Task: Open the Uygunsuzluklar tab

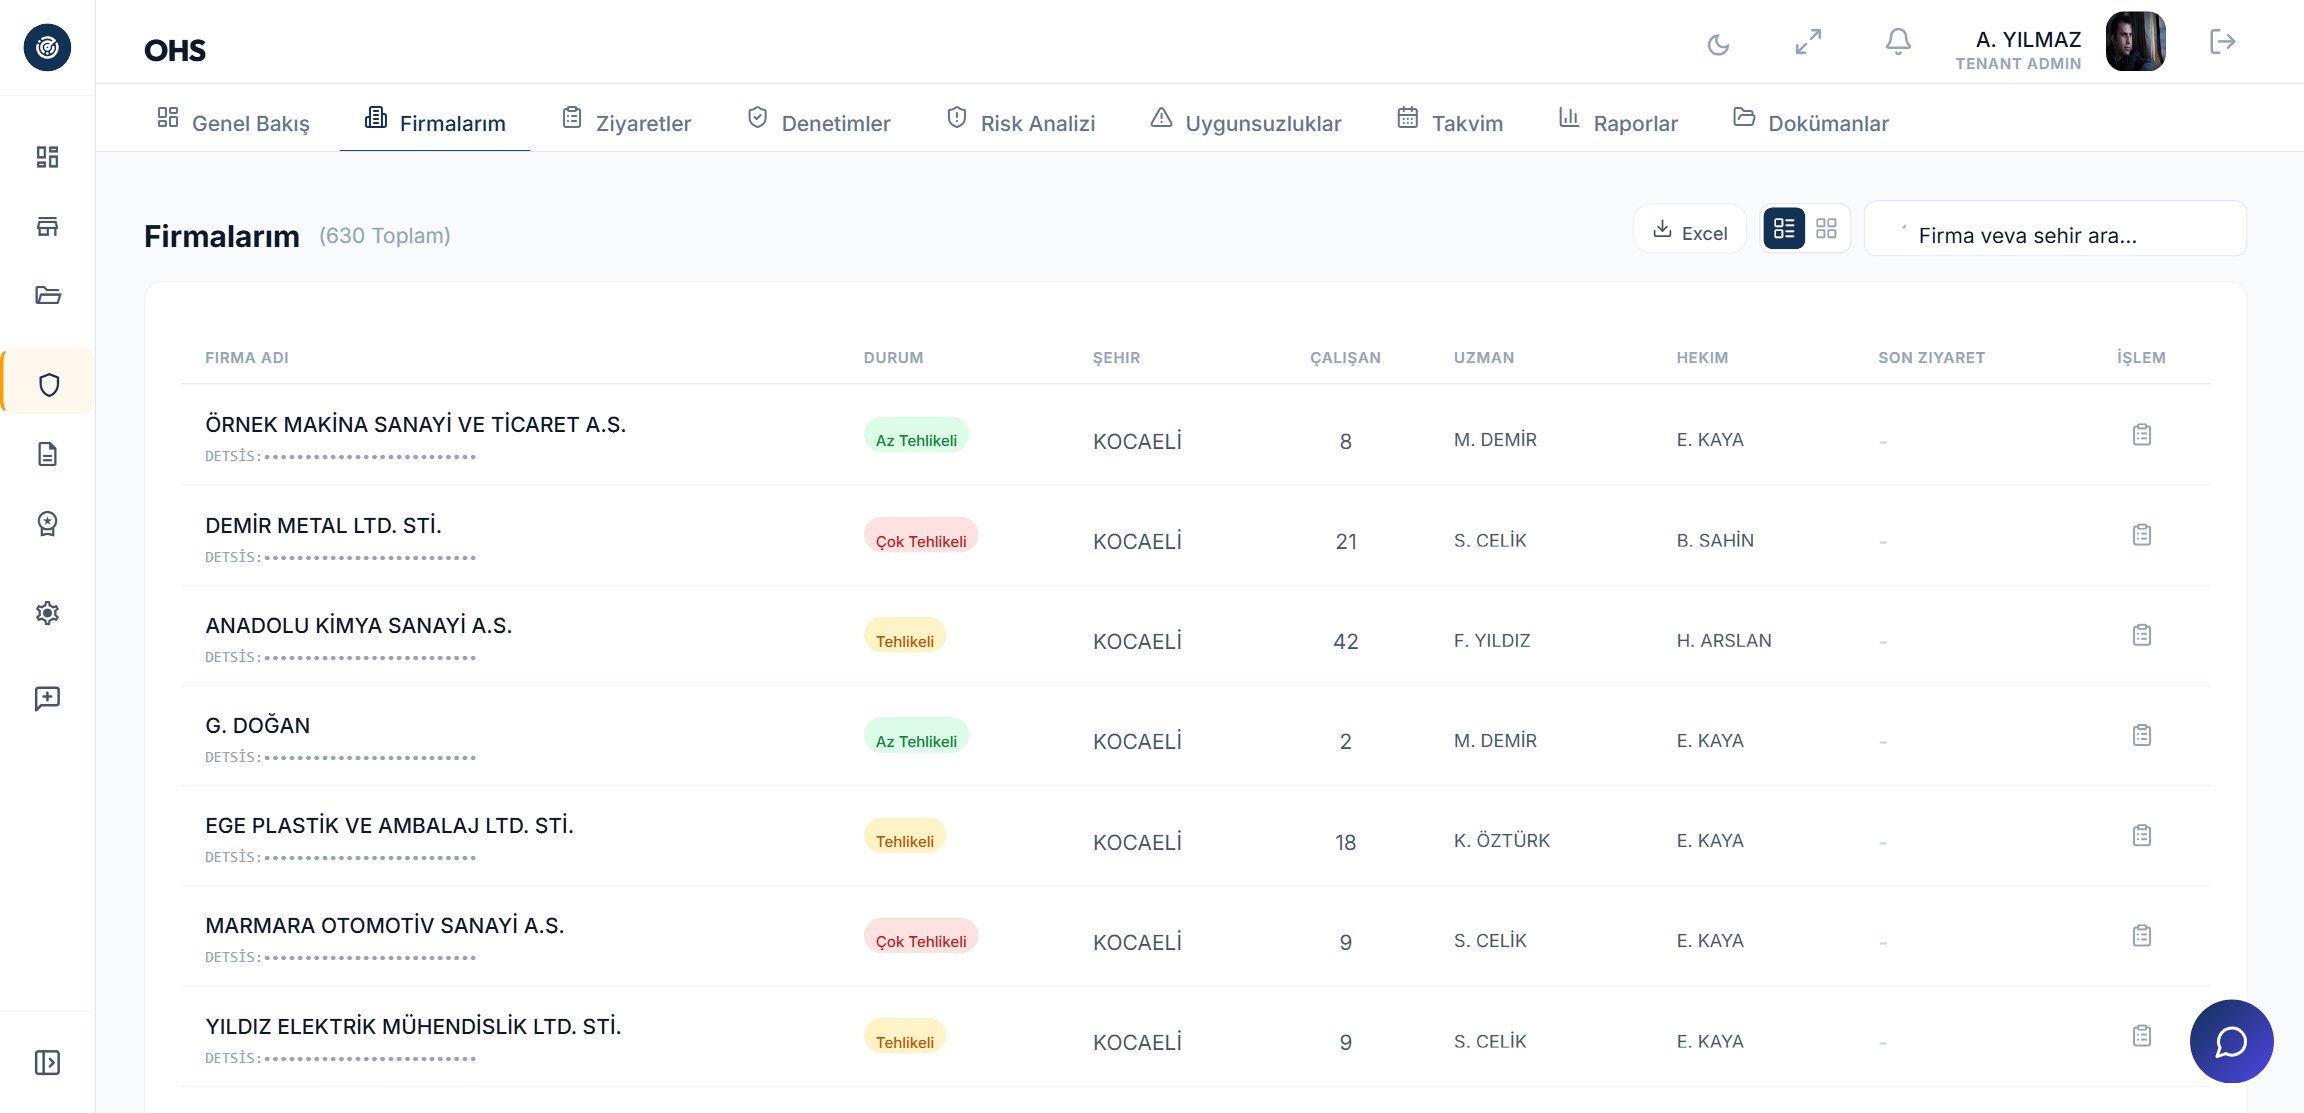Action: 1246,122
